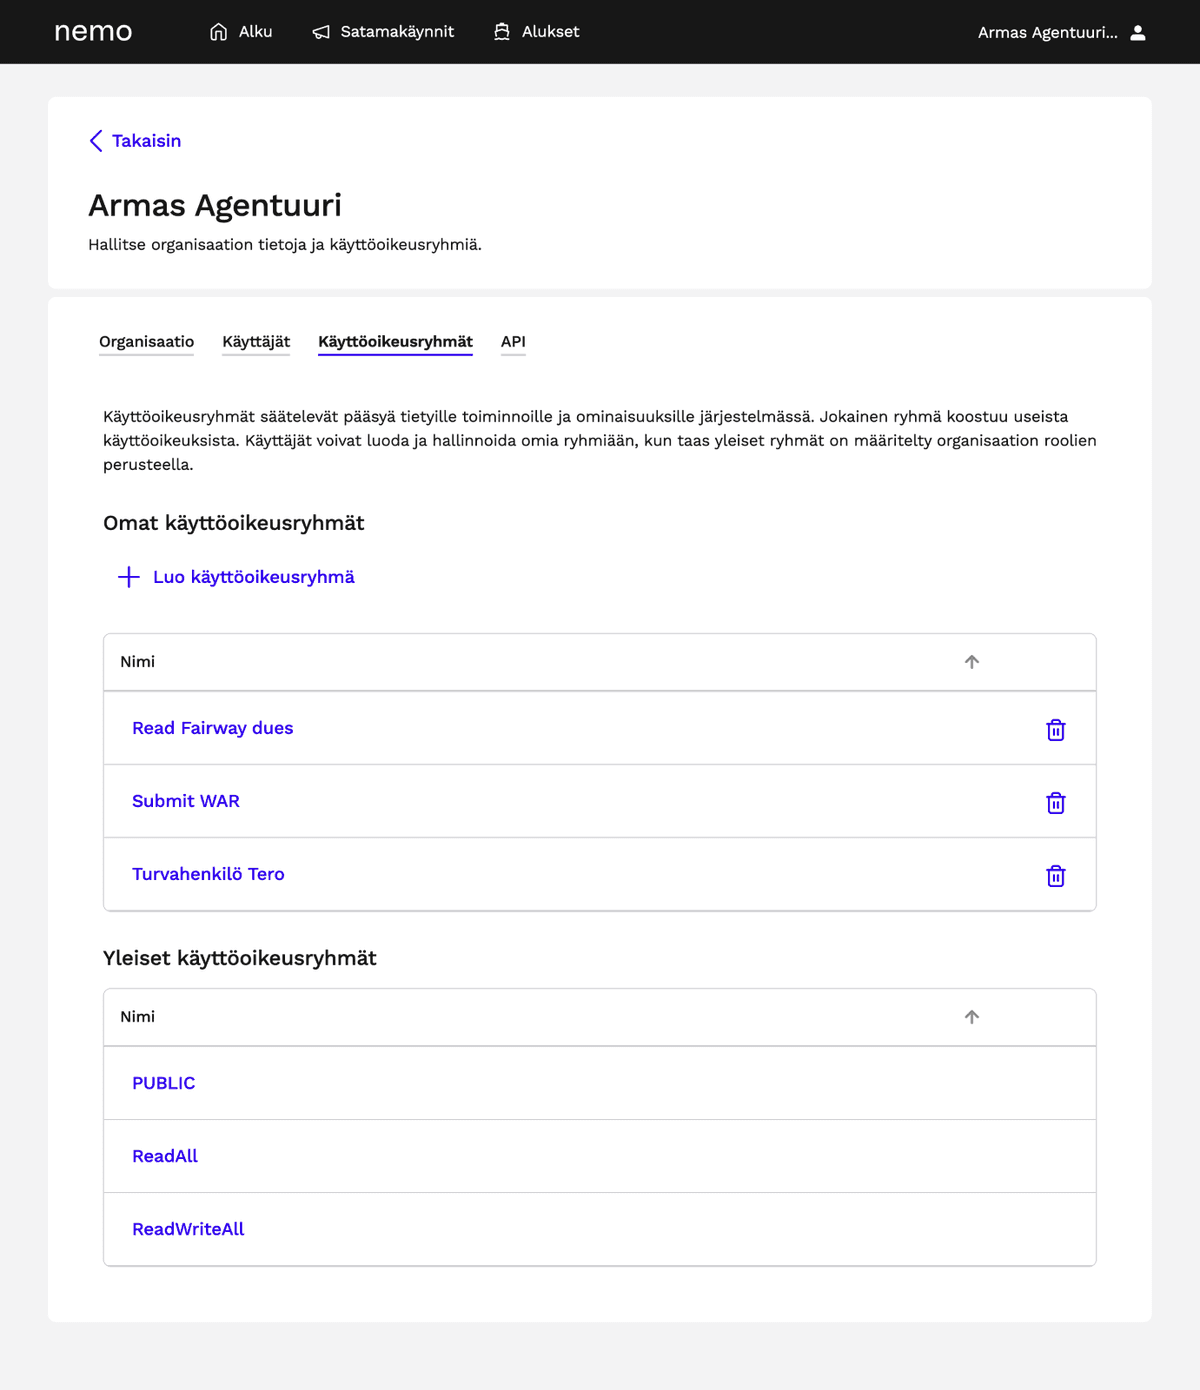Click trash icon for Submit WAR
This screenshot has width=1200, height=1390.
point(1055,803)
